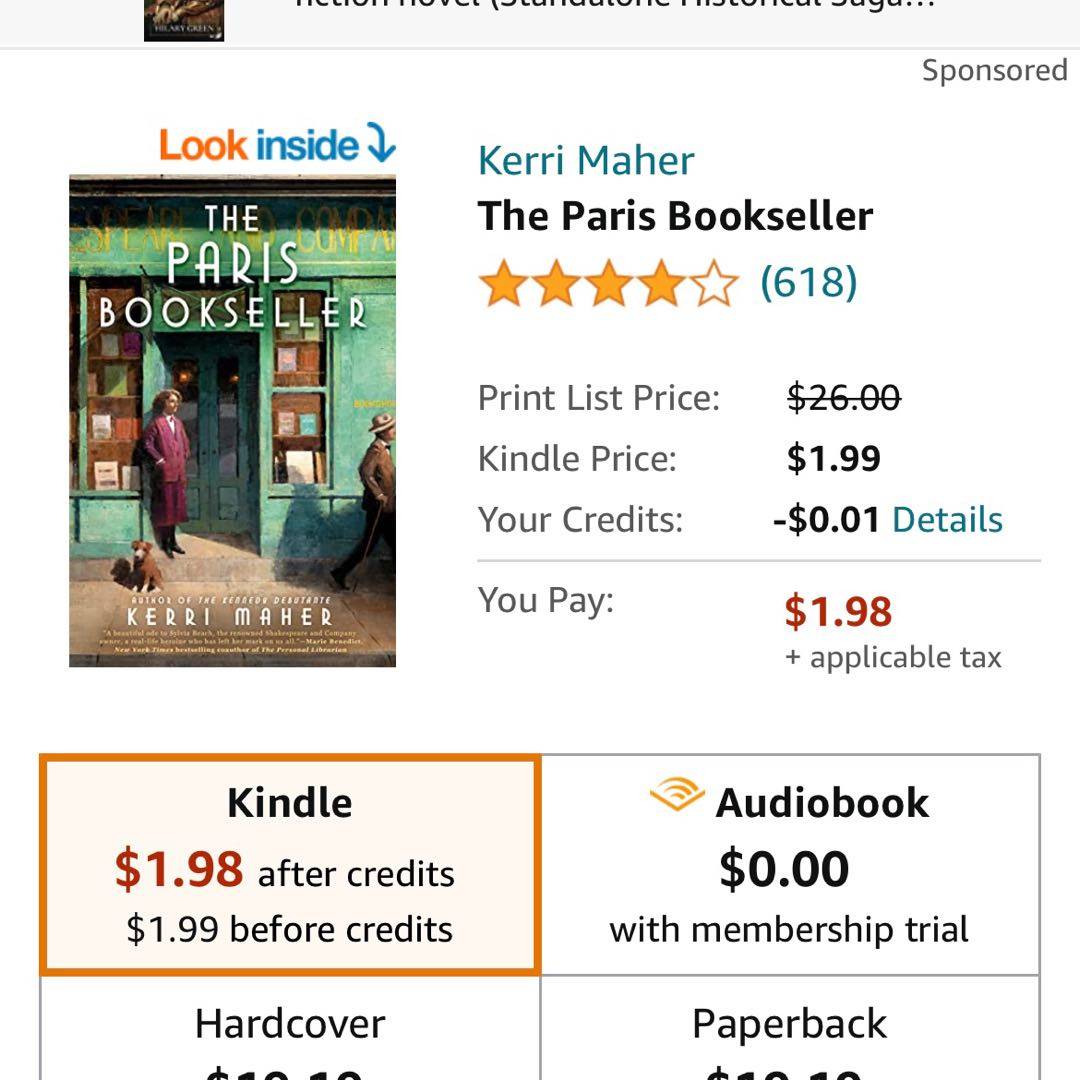Open The Paris Bookseller cover image
Viewport: 1080px width, 1080px height.
point(232,421)
